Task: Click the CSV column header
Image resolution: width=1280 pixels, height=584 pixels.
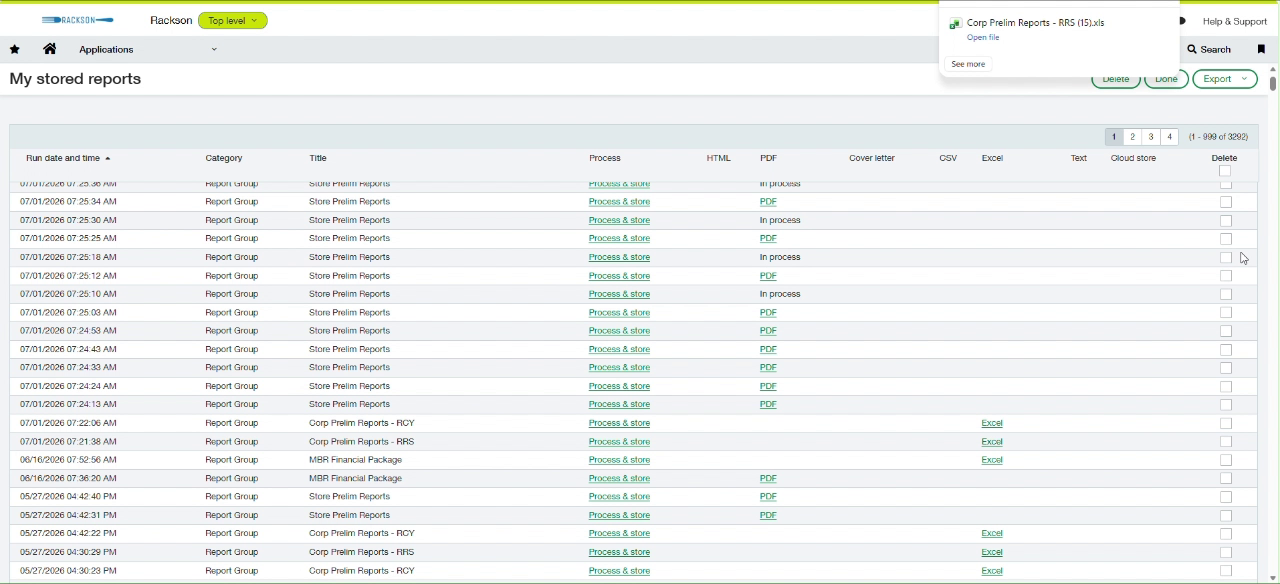Action: 948,158
